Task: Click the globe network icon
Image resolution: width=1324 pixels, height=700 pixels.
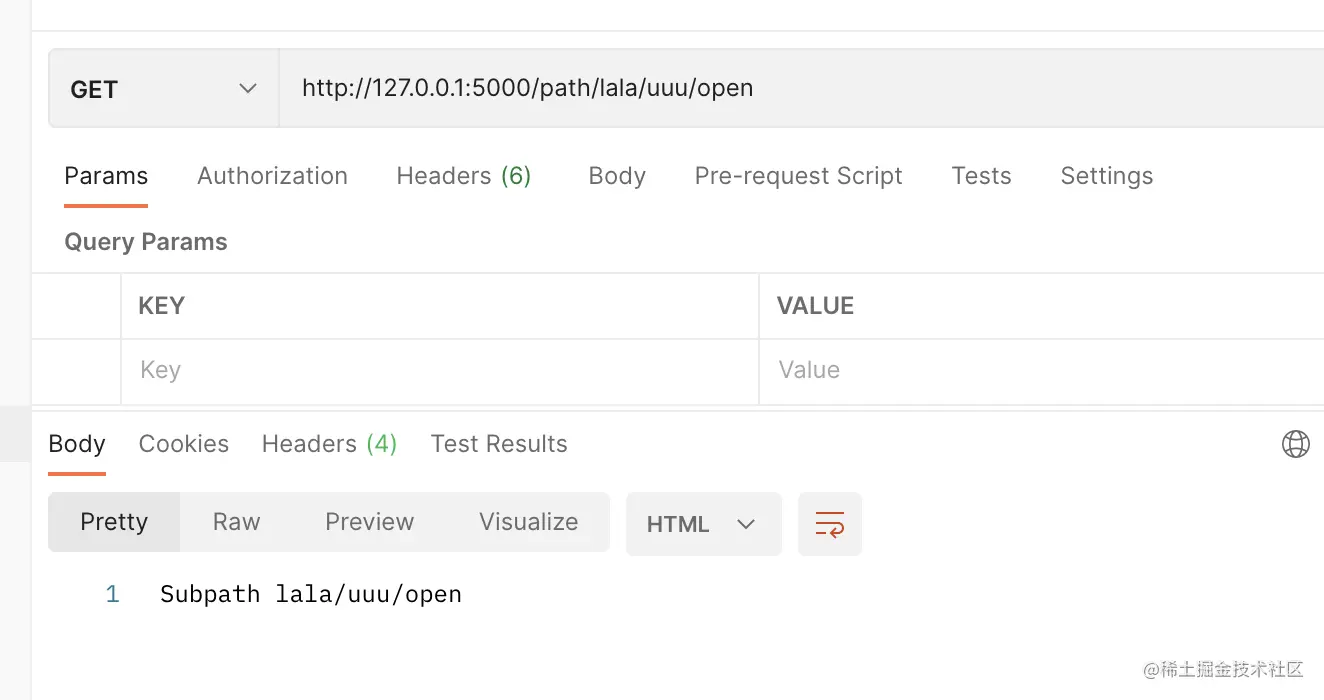Action: pos(1295,444)
